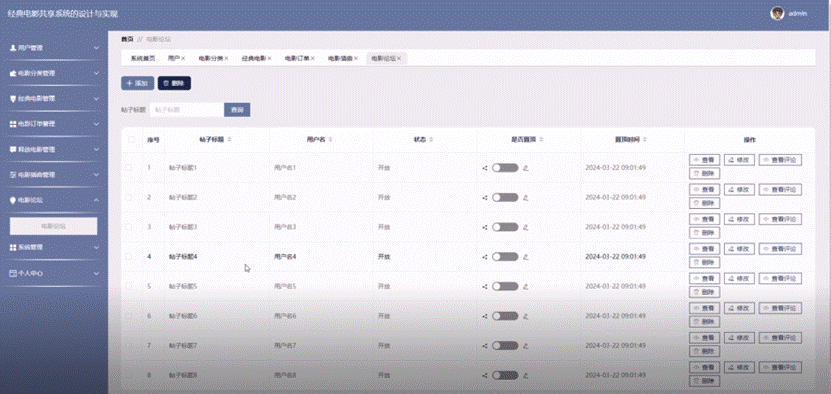Check the checkbox for row 4

click(128, 257)
